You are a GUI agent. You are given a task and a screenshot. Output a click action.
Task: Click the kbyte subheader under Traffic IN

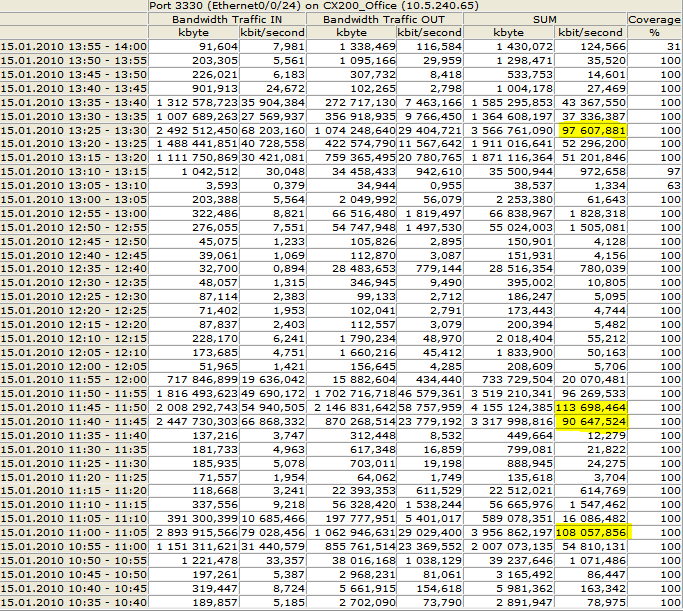[x=194, y=33]
